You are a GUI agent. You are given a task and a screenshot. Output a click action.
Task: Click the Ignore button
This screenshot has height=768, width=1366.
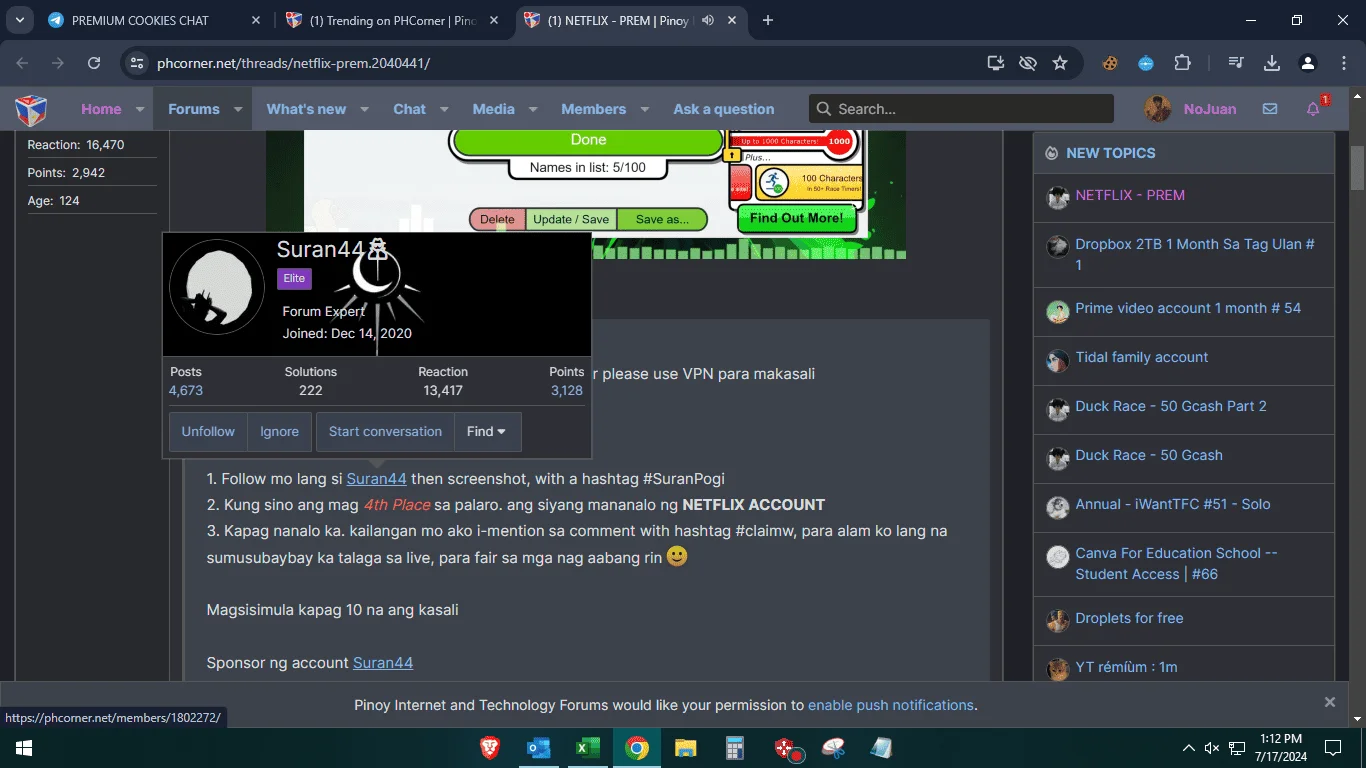click(x=280, y=432)
